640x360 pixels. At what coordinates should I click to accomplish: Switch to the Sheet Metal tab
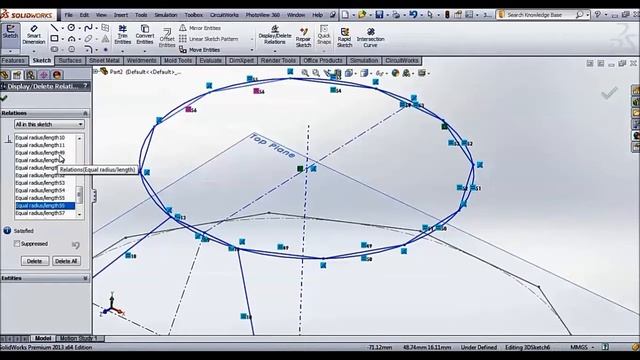[x=104, y=60]
